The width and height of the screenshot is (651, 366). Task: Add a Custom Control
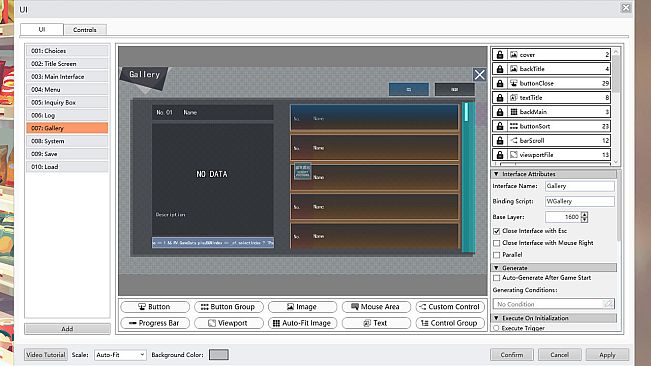tap(450, 307)
